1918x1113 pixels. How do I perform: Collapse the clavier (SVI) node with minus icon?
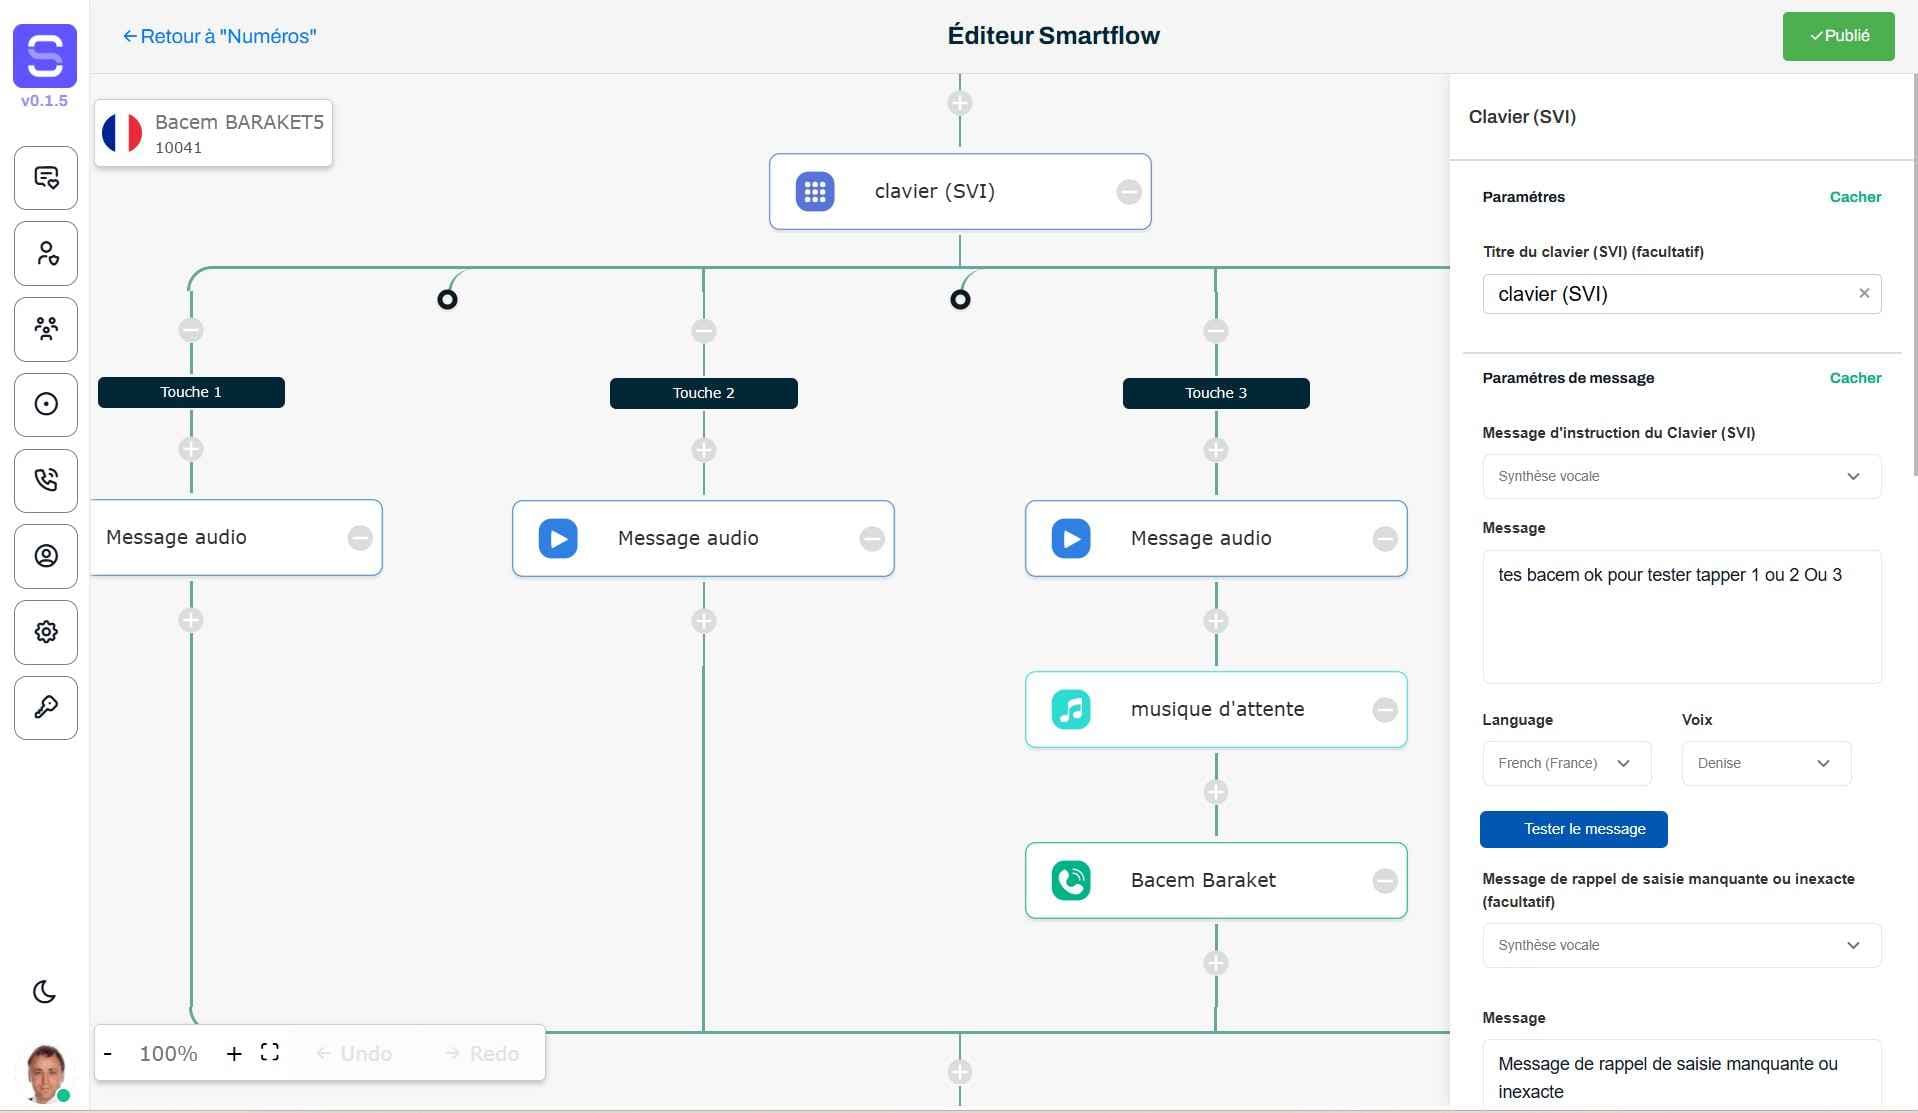tap(1130, 191)
